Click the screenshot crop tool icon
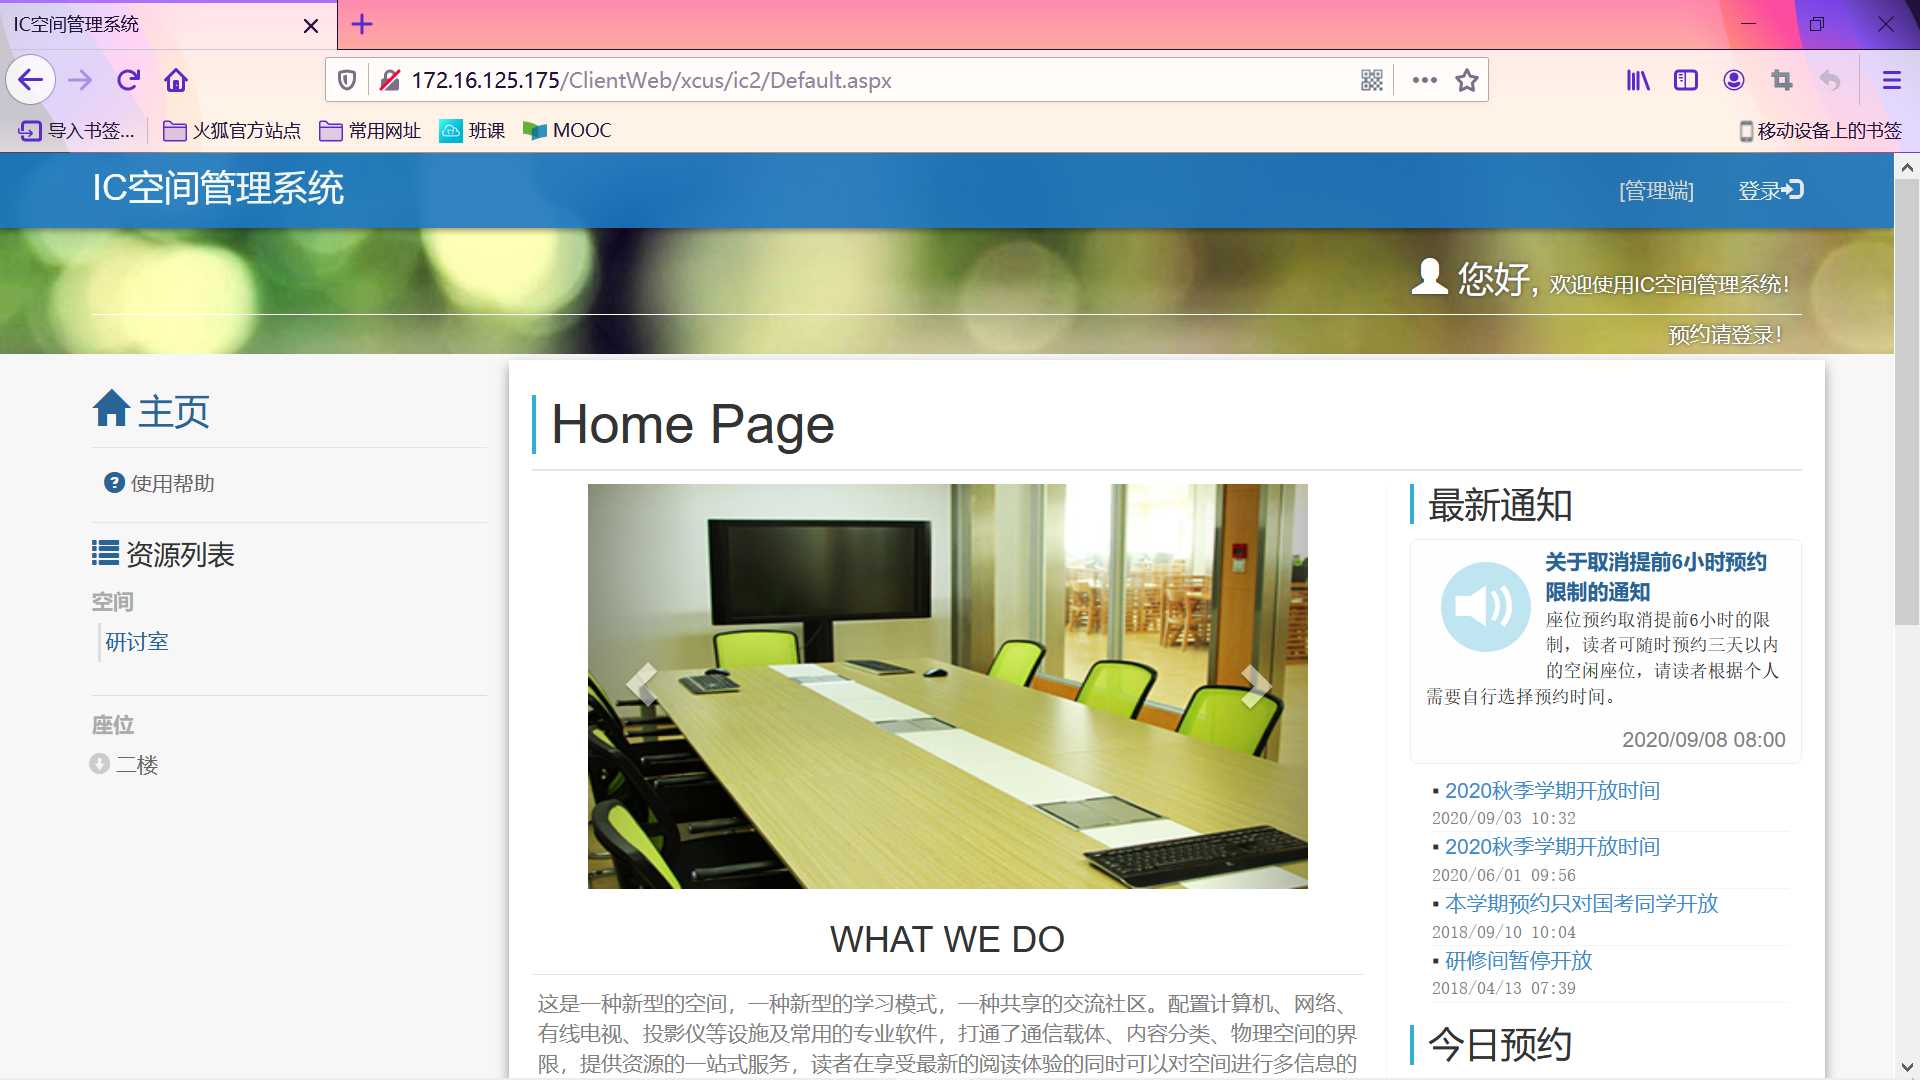1920x1080 pixels. (x=1782, y=80)
